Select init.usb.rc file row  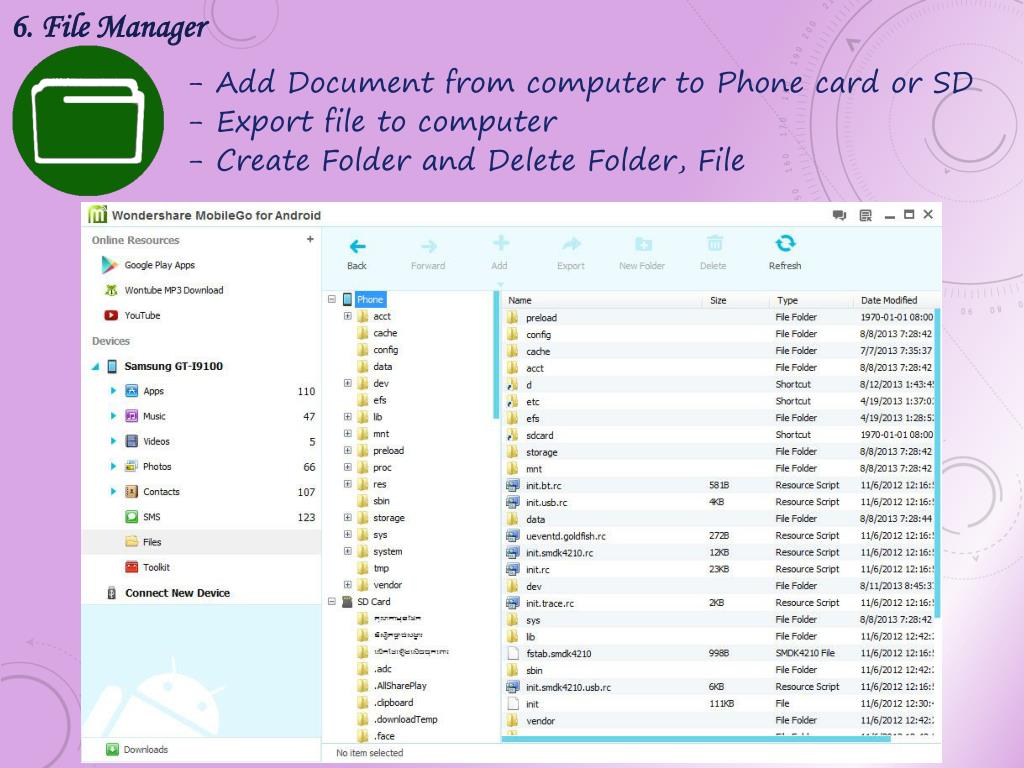(718, 502)
